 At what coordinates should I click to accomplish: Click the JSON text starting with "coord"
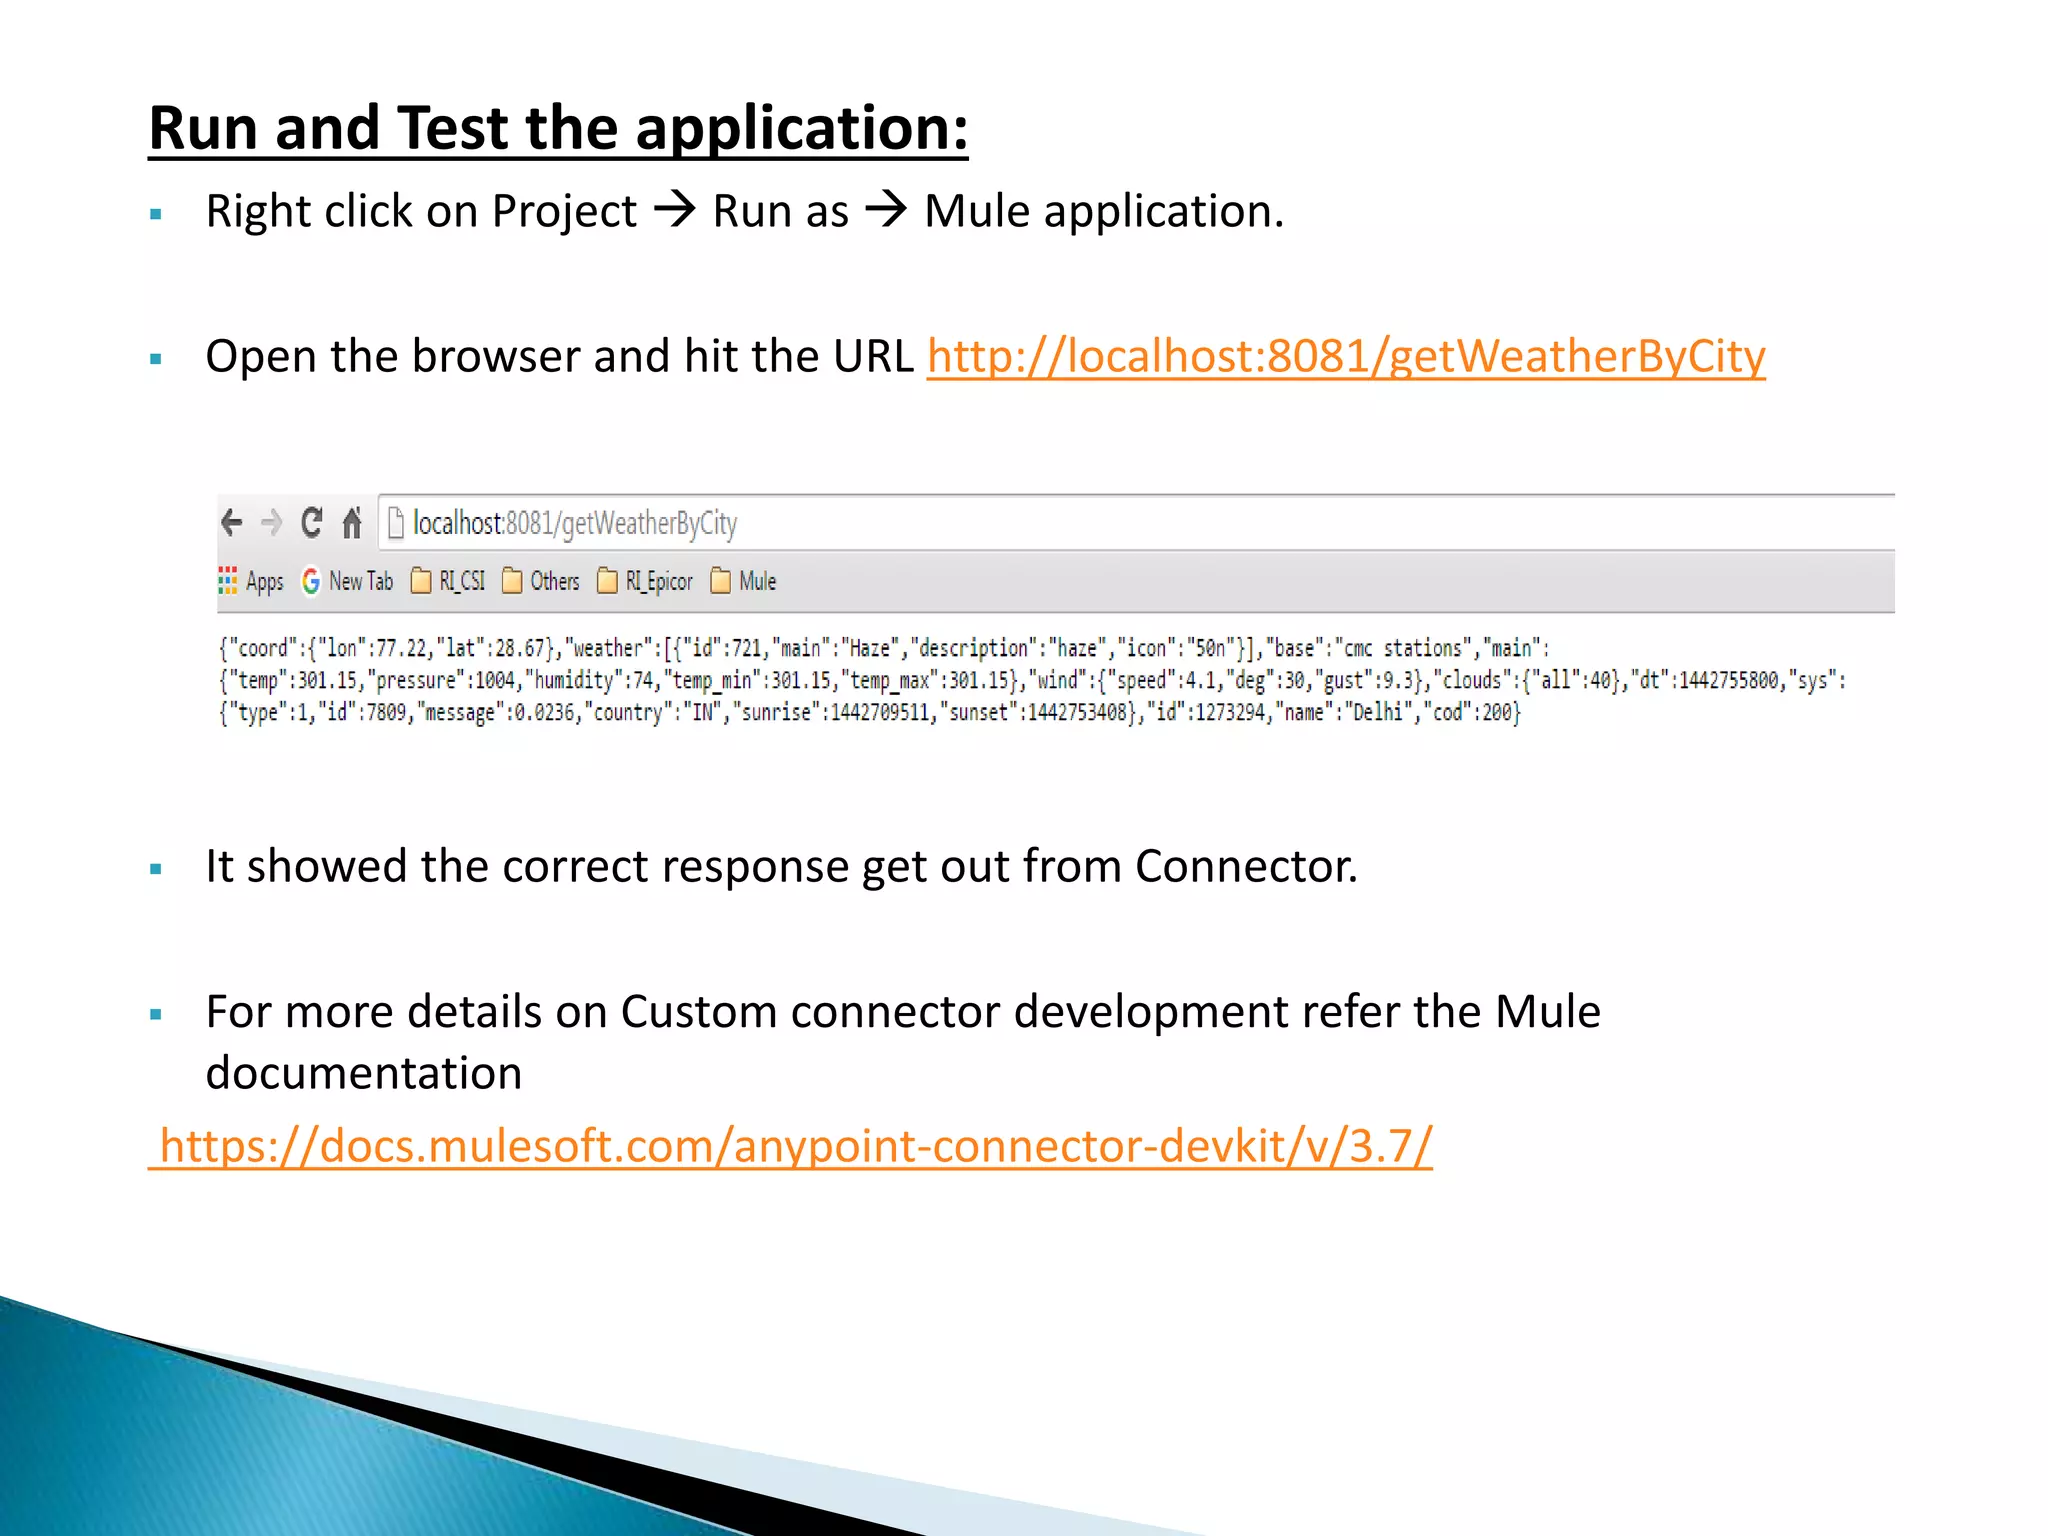884,648
